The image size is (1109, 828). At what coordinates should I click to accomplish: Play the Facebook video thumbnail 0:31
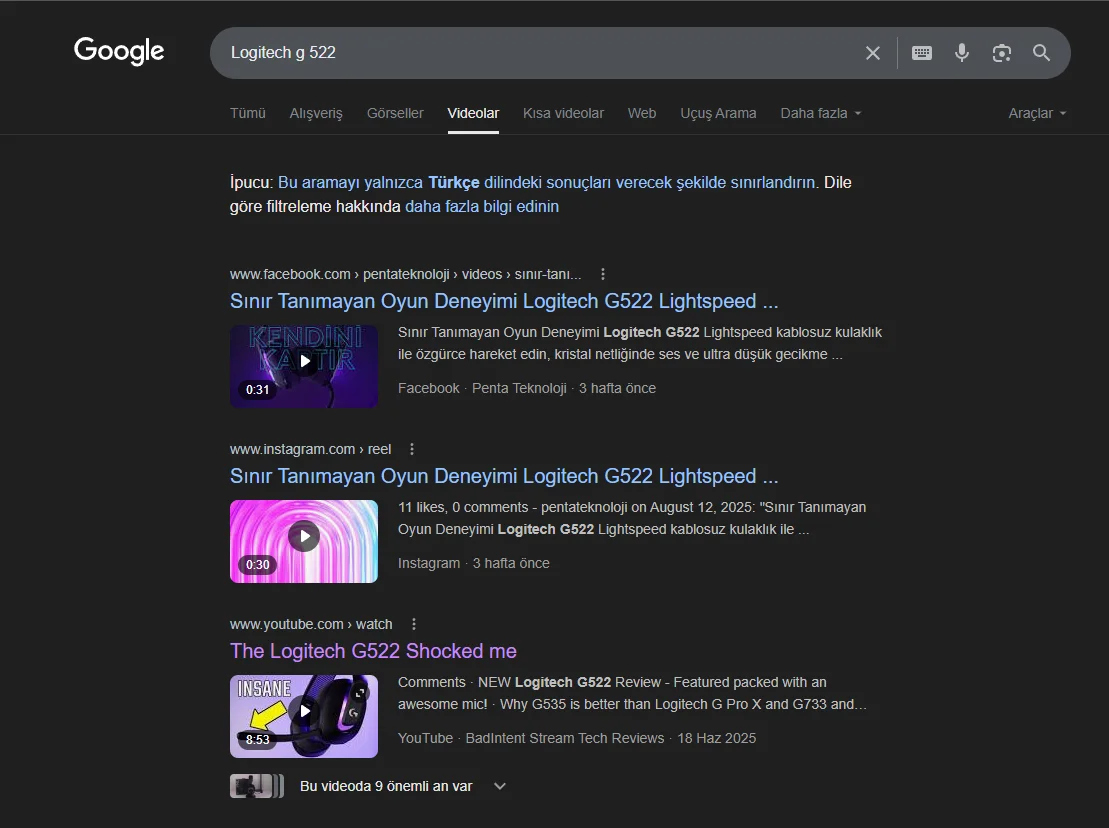(303, 366)
